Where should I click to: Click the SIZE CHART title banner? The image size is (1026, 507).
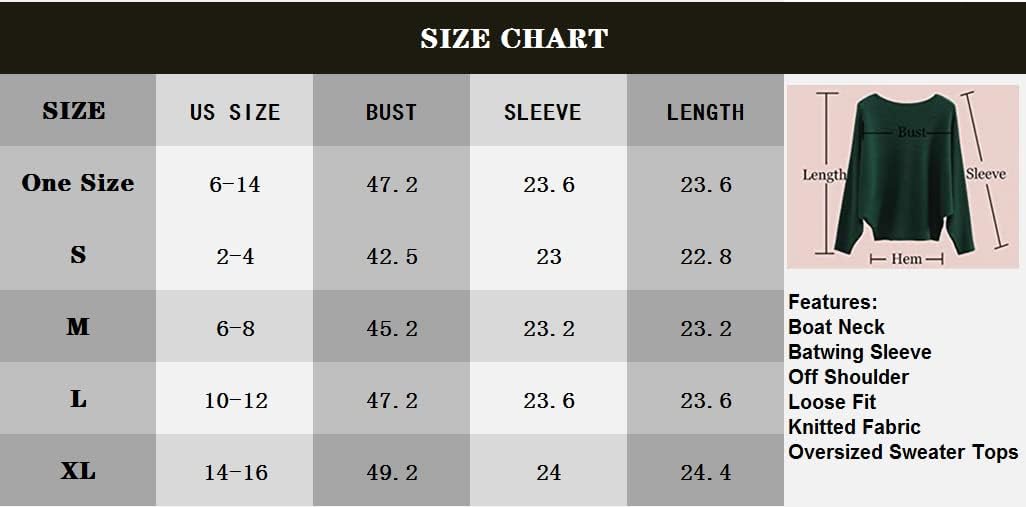click(x=513, y=38)
